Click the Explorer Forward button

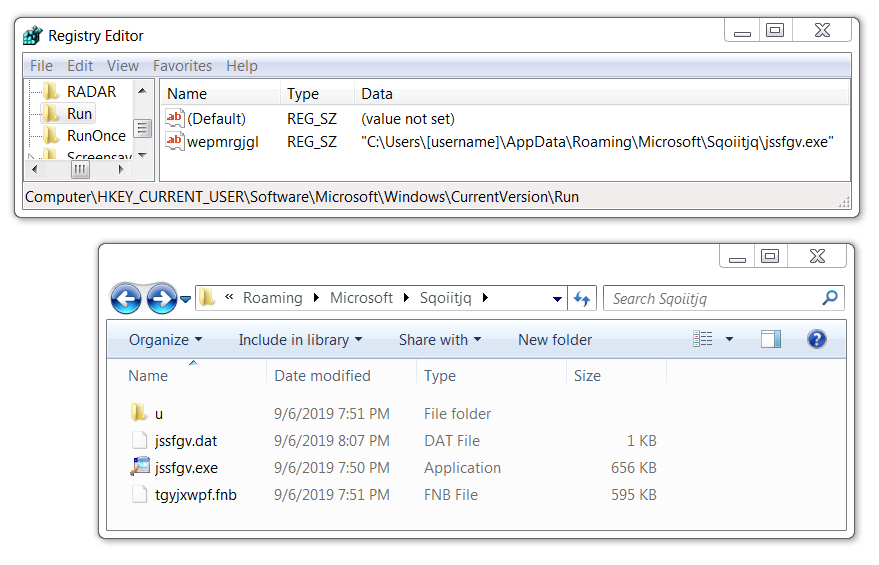pos(161,298)
